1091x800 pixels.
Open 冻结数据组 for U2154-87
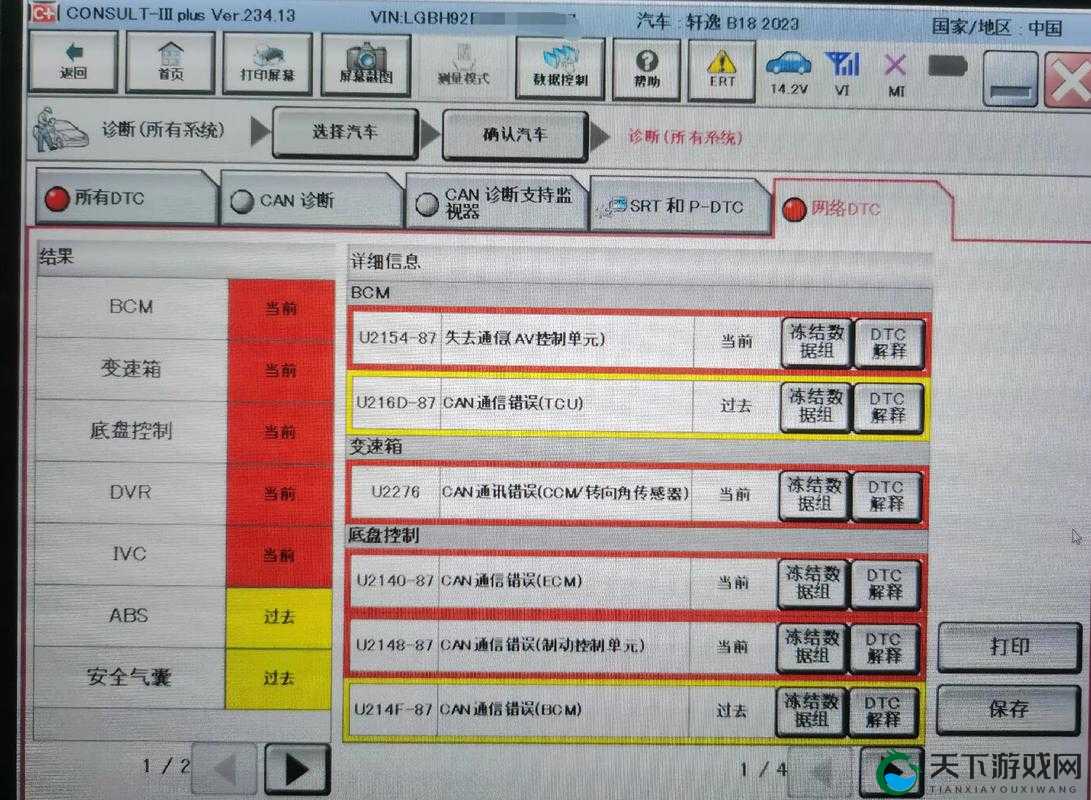pyautogui.click(x=816, y=342)
